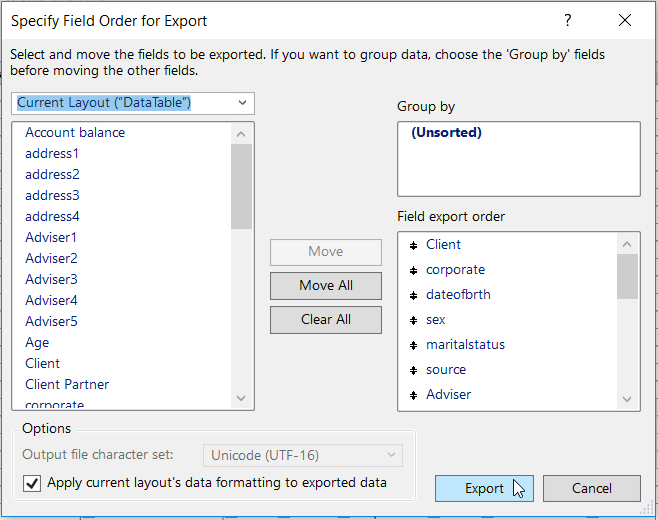Click the reorder handle icon beside sex
Viewport: 658px width, 520px height.
pyautogui.click(x=413, y=320)
